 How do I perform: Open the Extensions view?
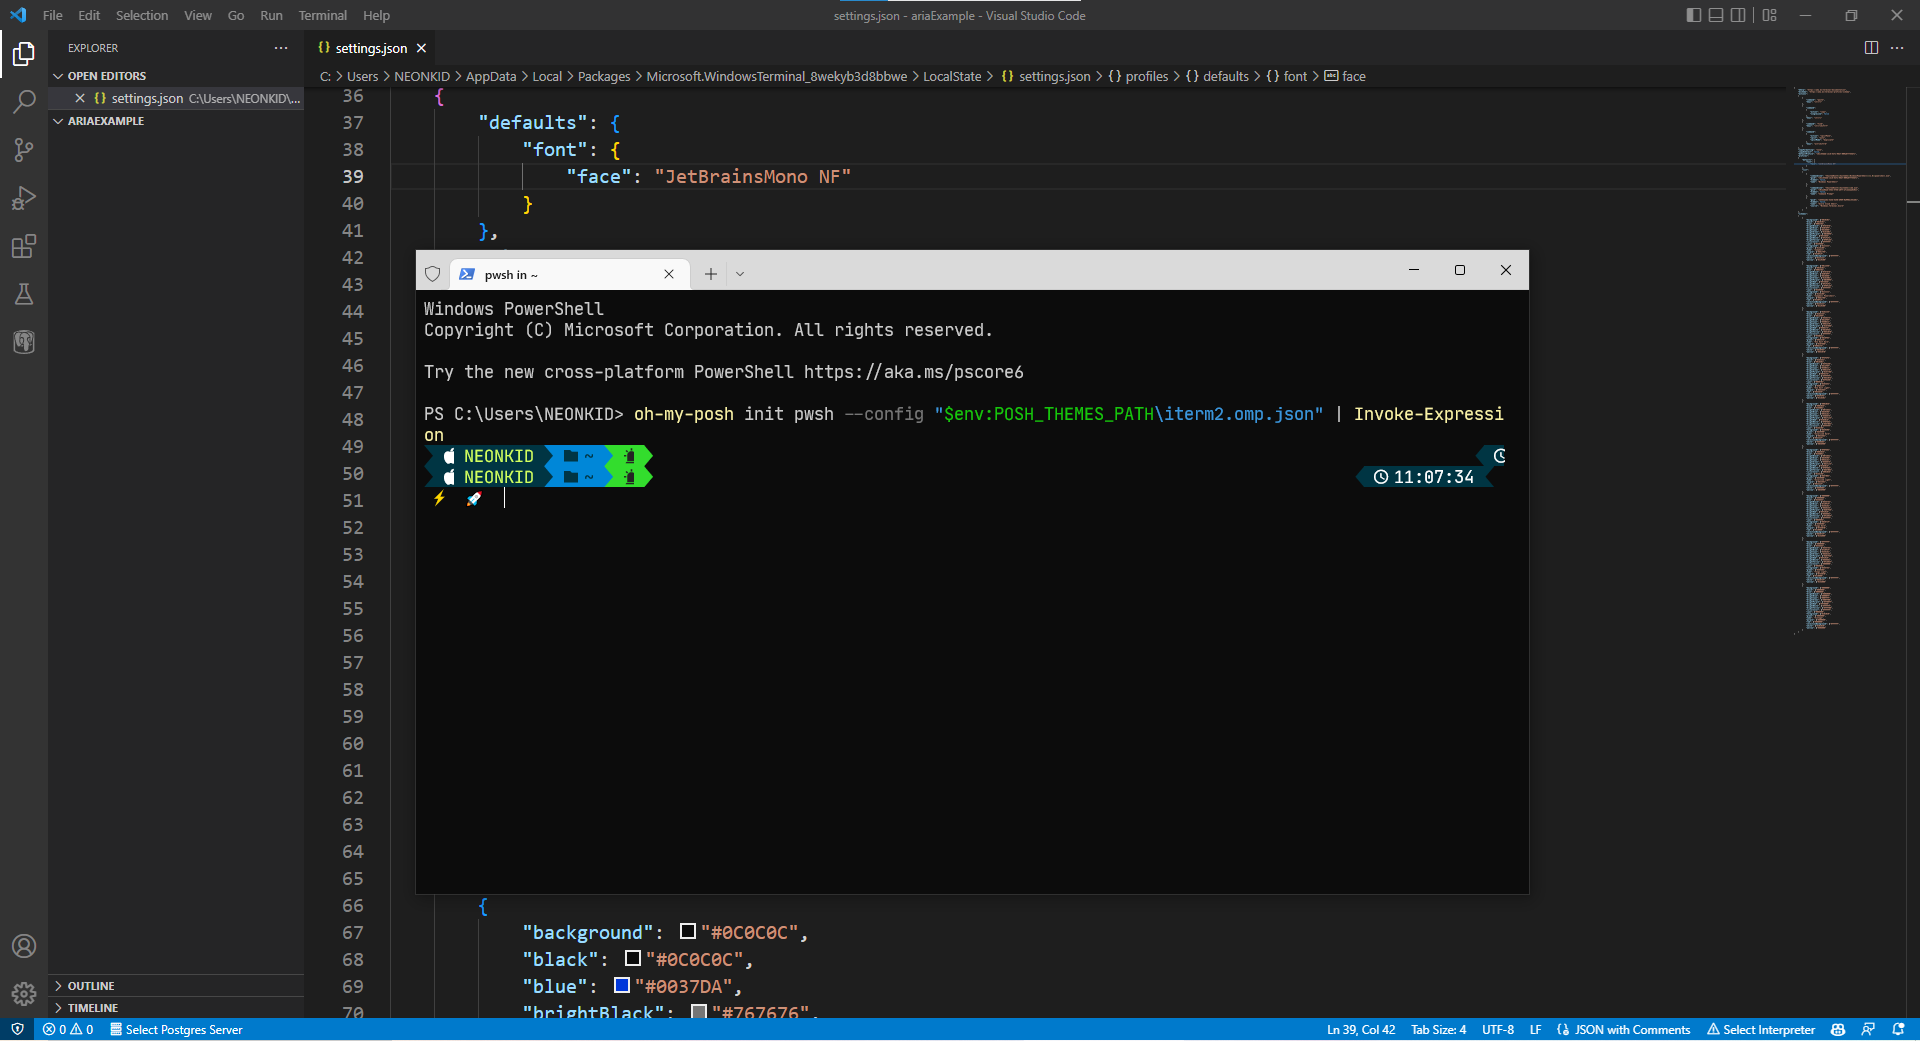pos(24,246)
